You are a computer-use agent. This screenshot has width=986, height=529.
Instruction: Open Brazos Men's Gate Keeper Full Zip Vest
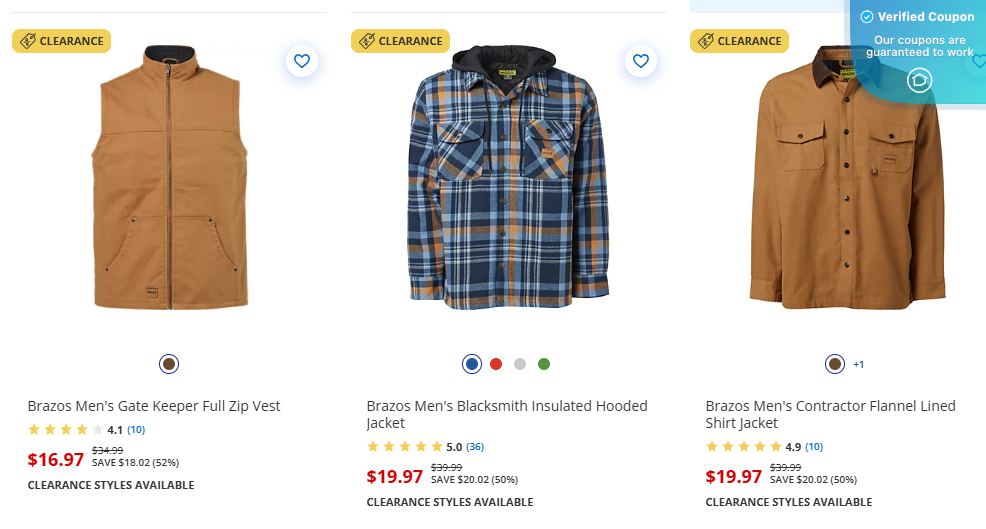tap(154, 406)
